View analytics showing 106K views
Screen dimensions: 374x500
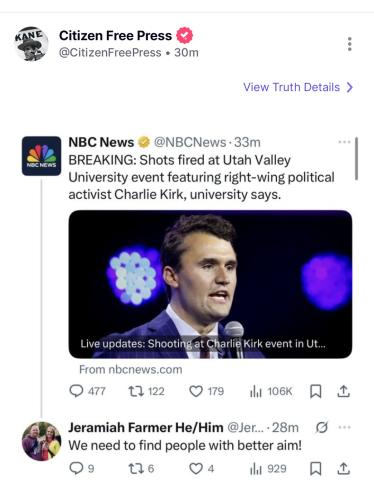[271, 391]
